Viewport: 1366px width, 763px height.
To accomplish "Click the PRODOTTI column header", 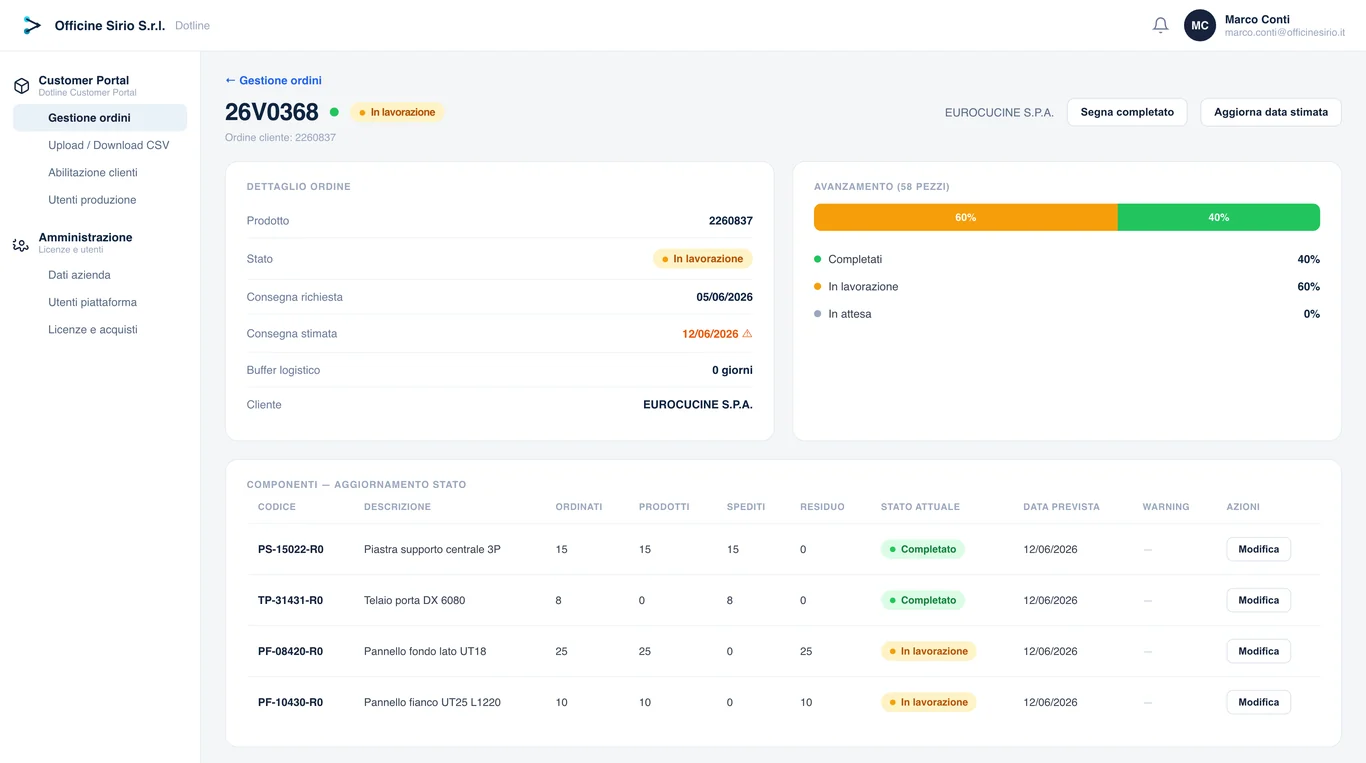I will pos(664,507).
